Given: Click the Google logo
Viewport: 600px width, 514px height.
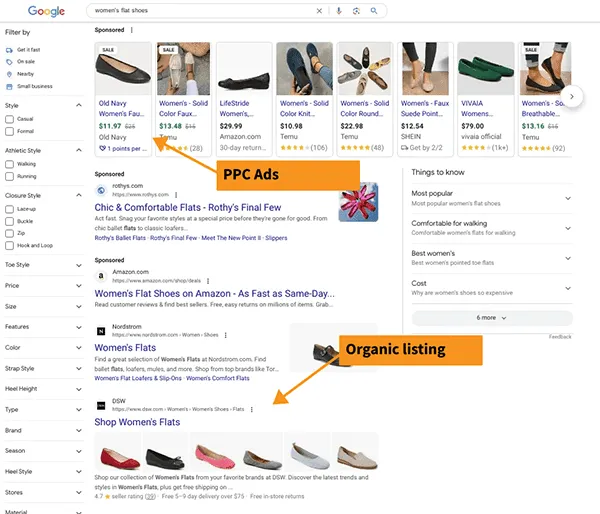Looking at the screenshot, I should (x=46, y=11).
